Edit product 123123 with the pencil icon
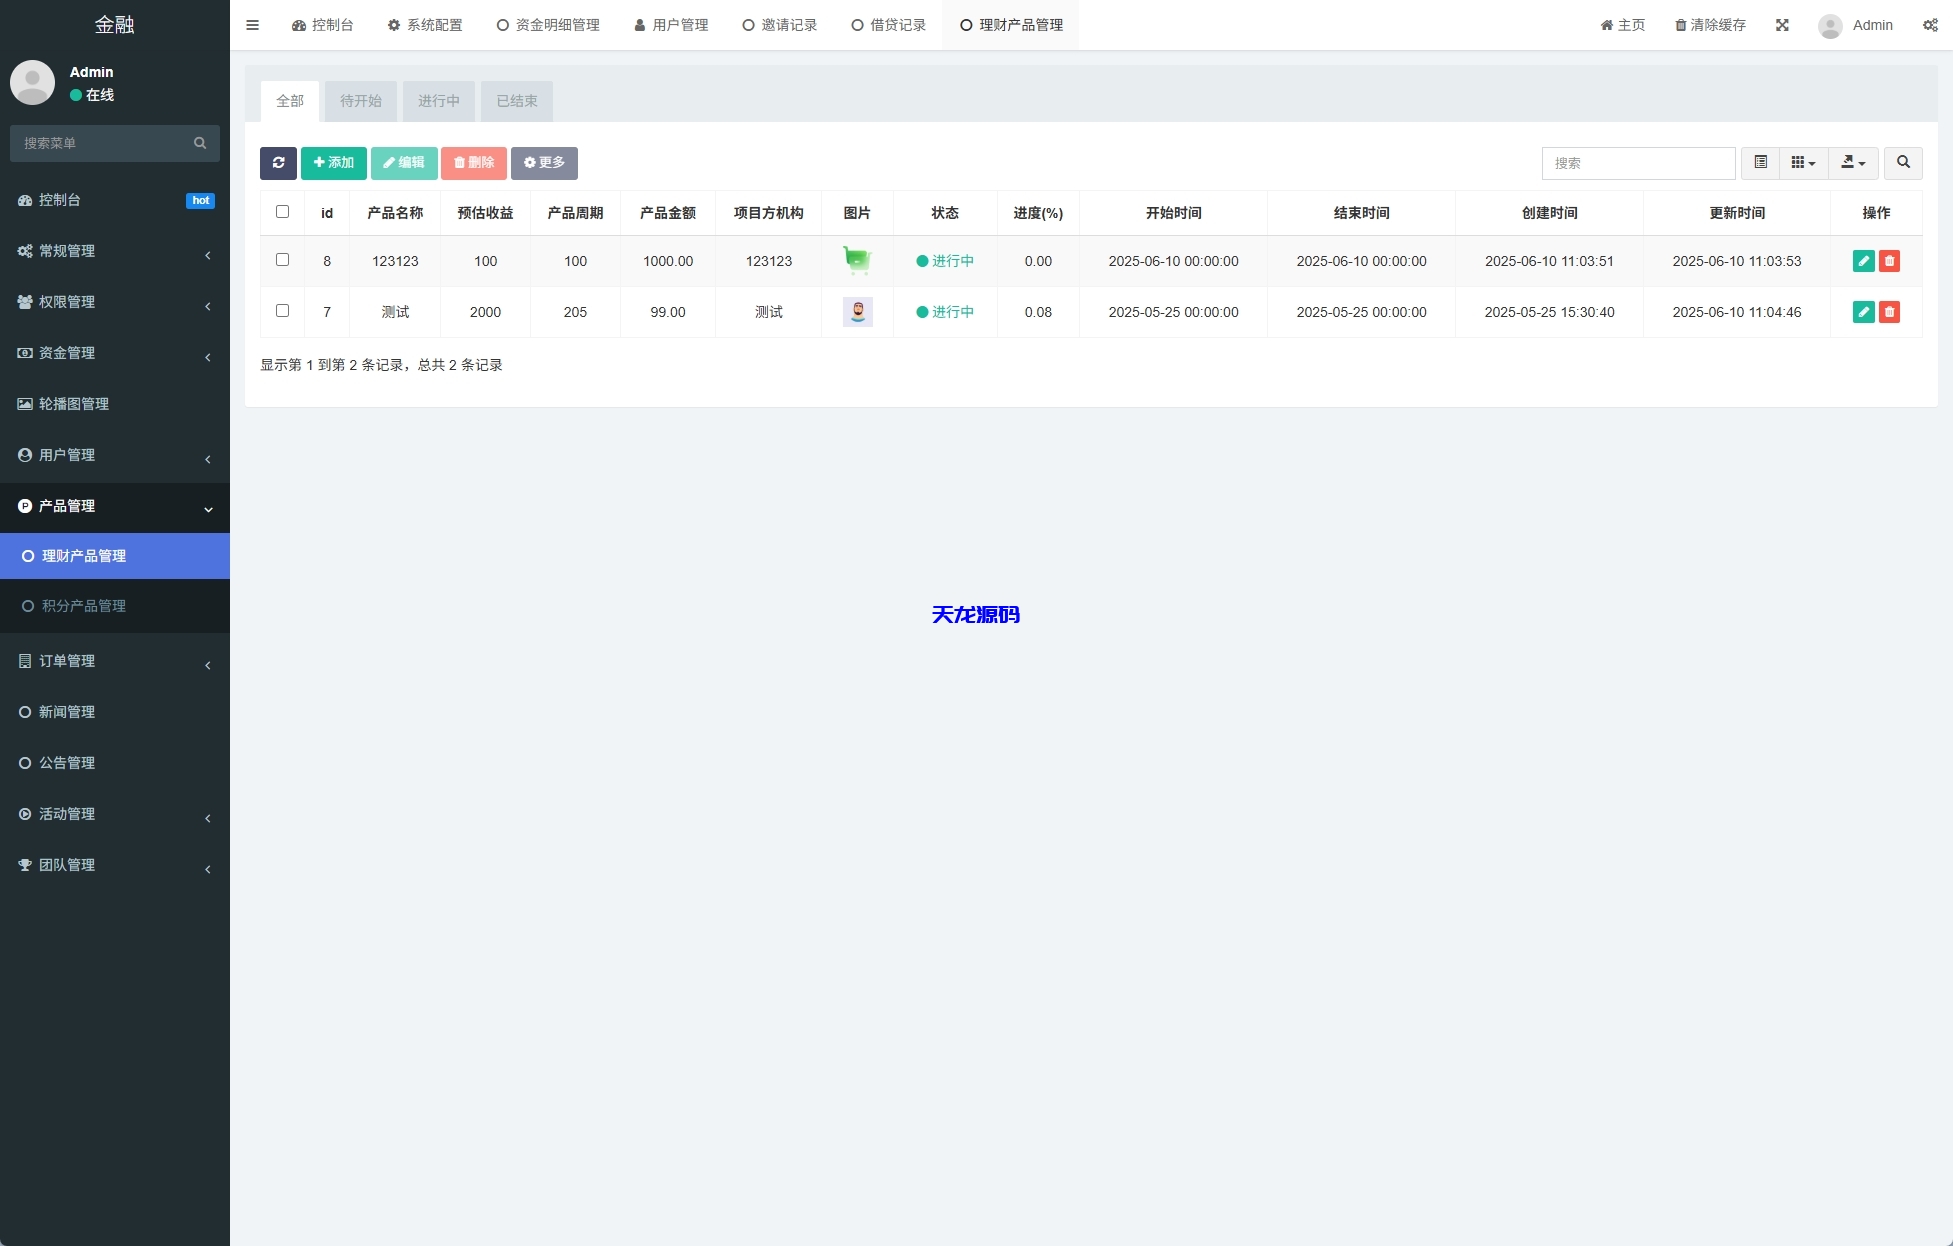Image resolution: width=1953 pixels, height=1246 pixels. (x=1863, y=261)
